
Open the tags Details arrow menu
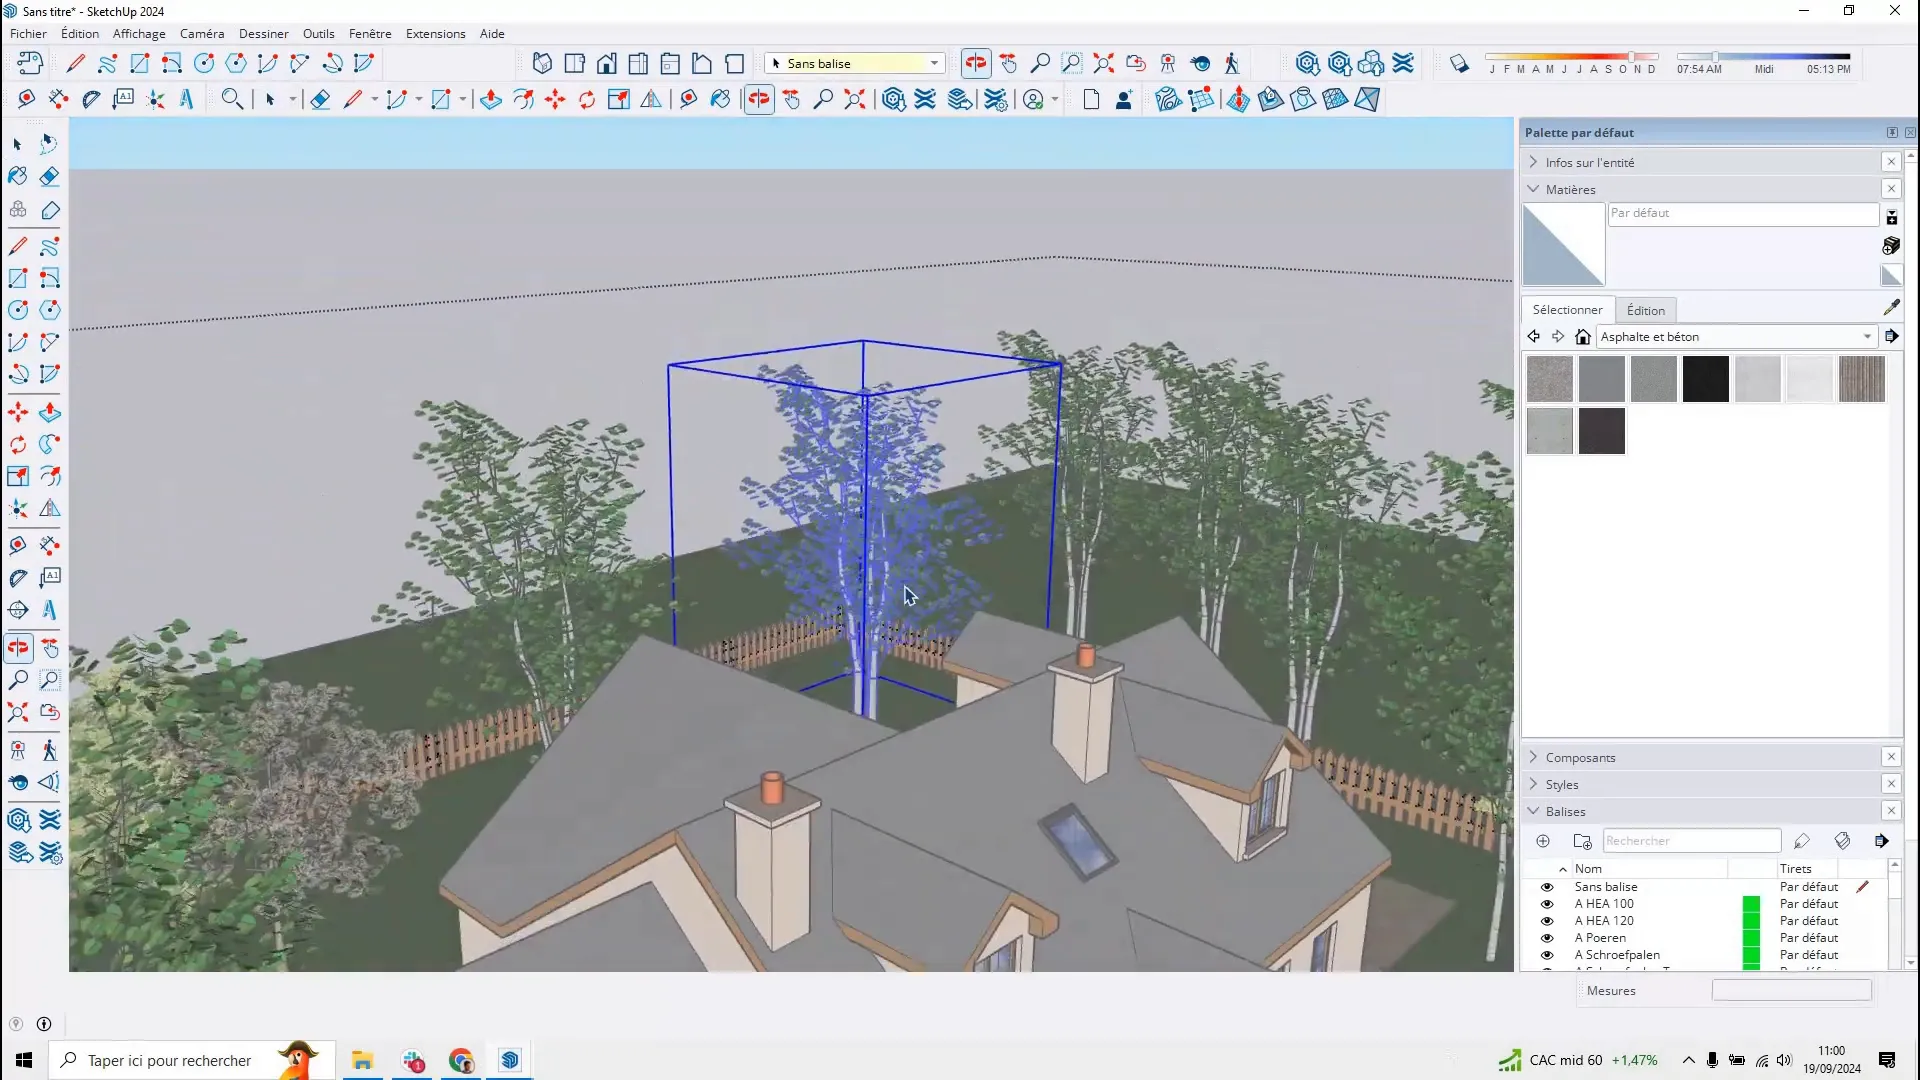1881,841
